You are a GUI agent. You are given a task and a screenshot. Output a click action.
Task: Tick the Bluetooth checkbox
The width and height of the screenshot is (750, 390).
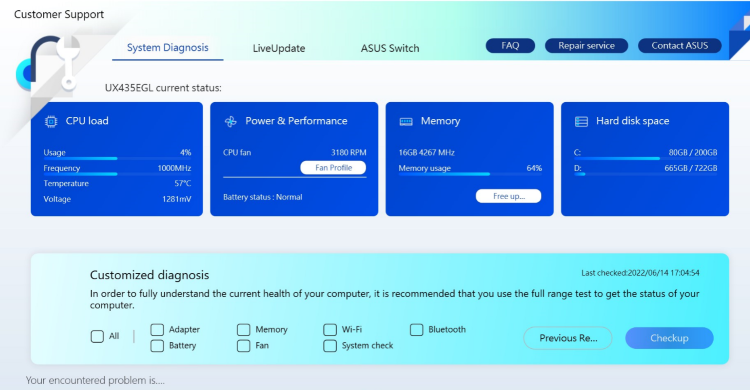pyautogui.click(x=416, y=330)
